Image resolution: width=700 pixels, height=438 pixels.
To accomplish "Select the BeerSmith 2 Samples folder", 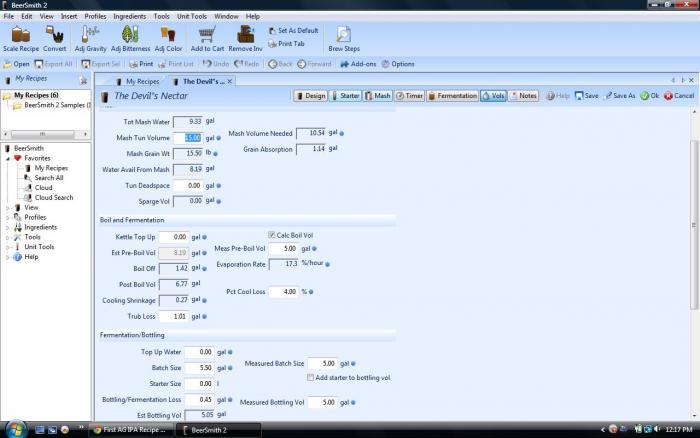I will tap(52, 105).
